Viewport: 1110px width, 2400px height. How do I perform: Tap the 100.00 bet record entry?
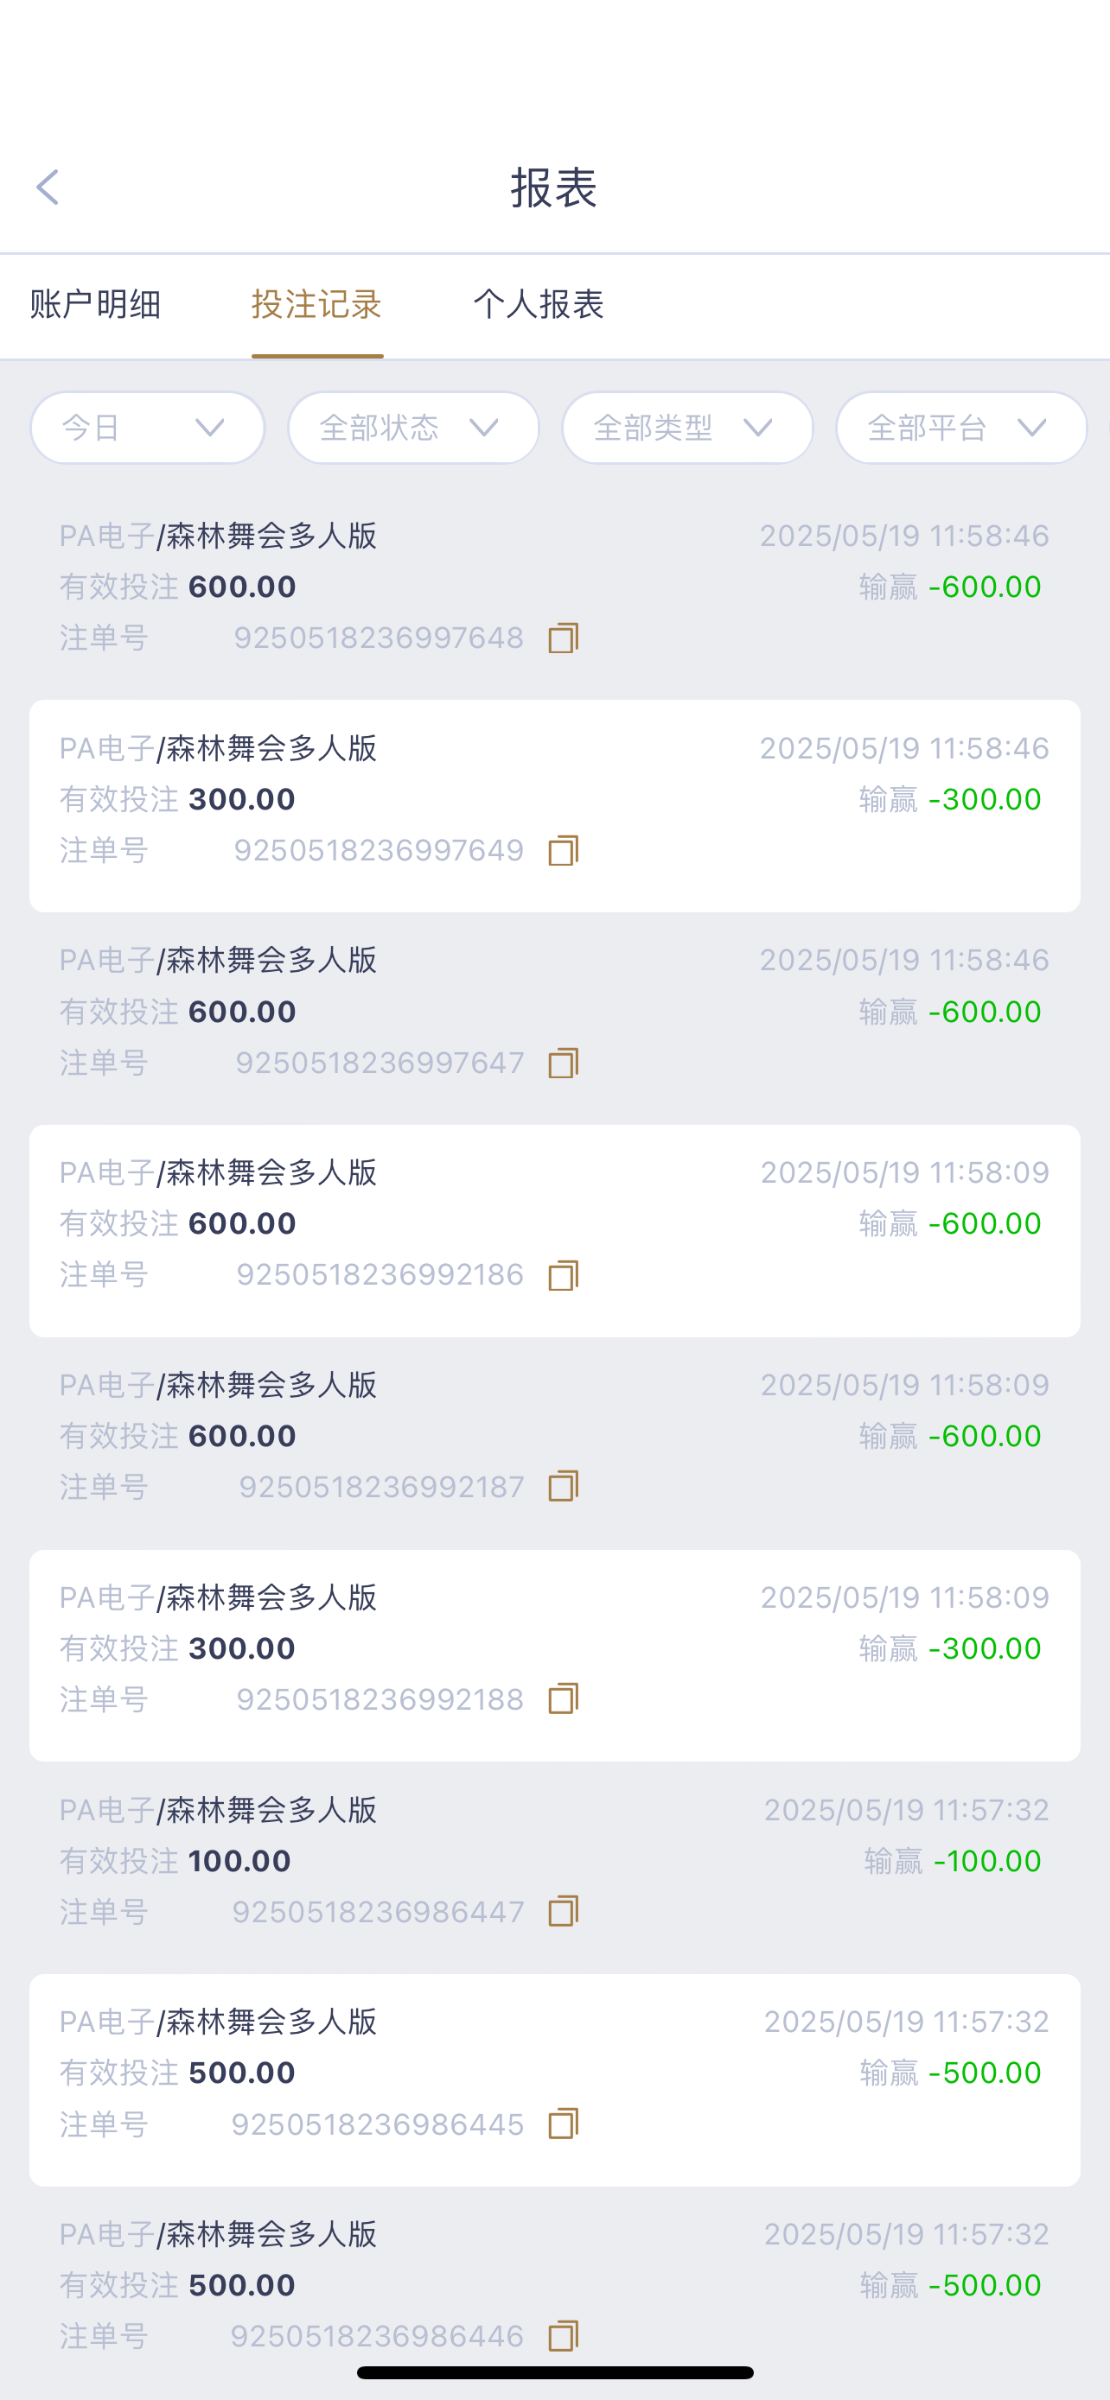[554, 1860]
